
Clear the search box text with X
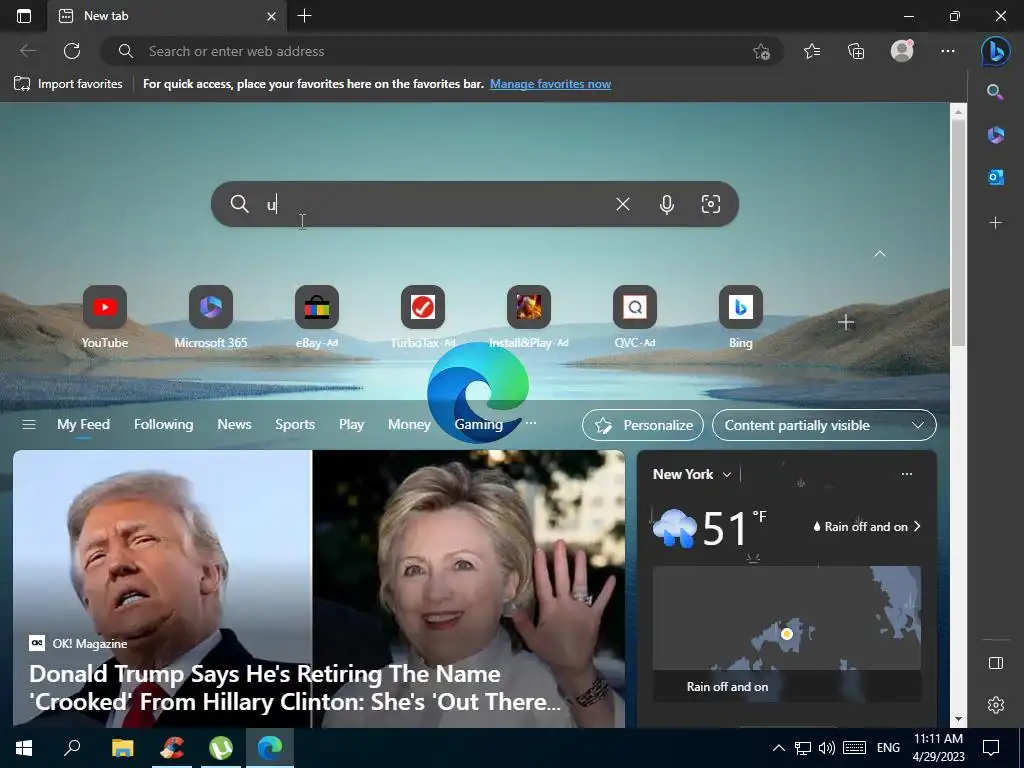coord(622,204)
